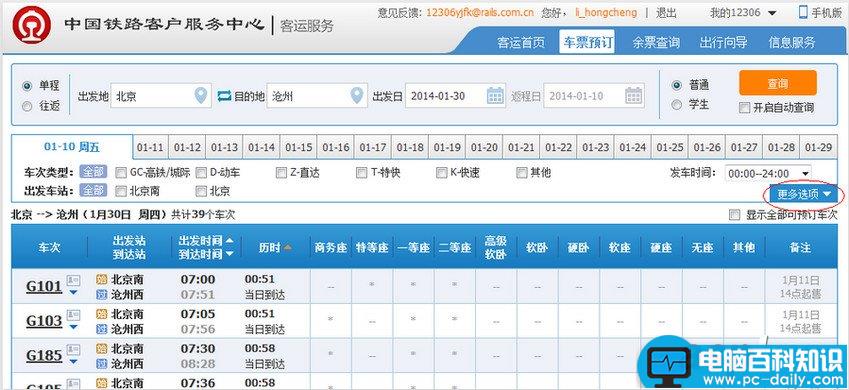
Task: Open the departure date calendar icon
Action: pos(495,96)
